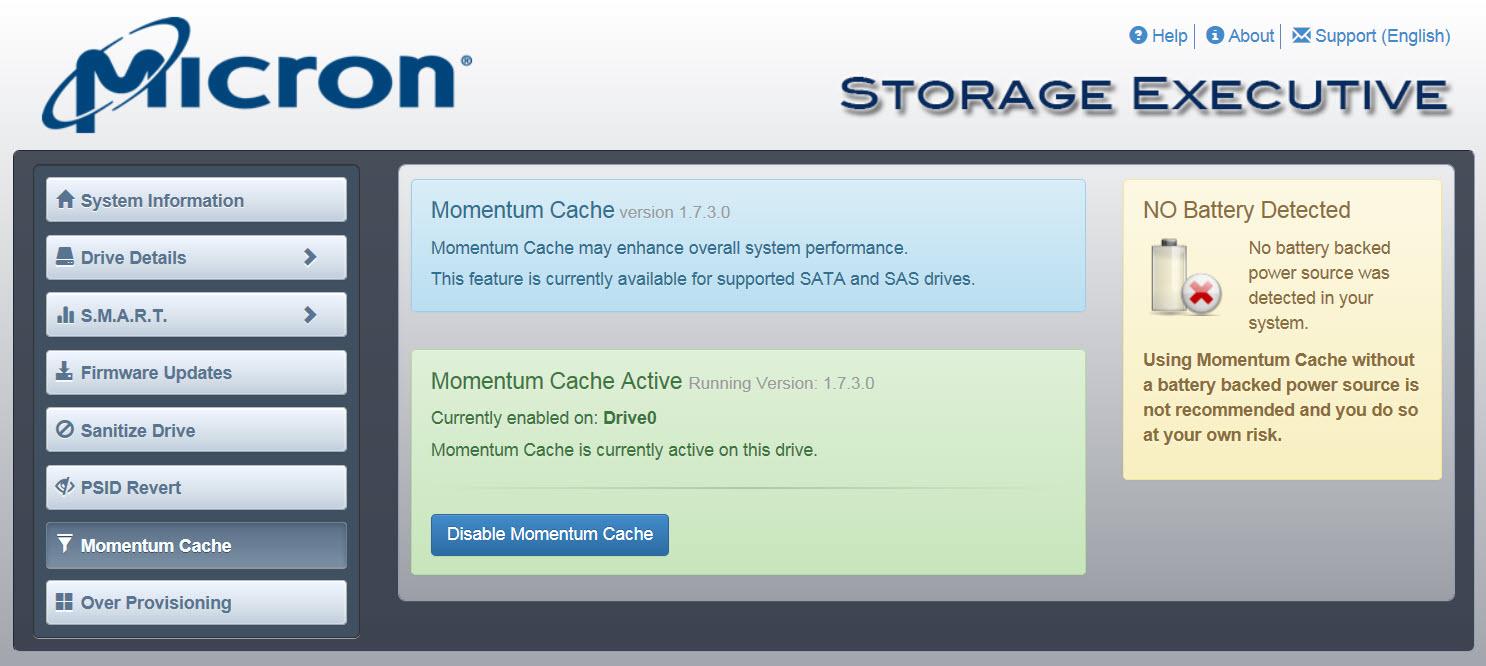Click the envelope Support icon
The width and height of the screenshot is (1486, 666).
click(x=1301, y=35)
